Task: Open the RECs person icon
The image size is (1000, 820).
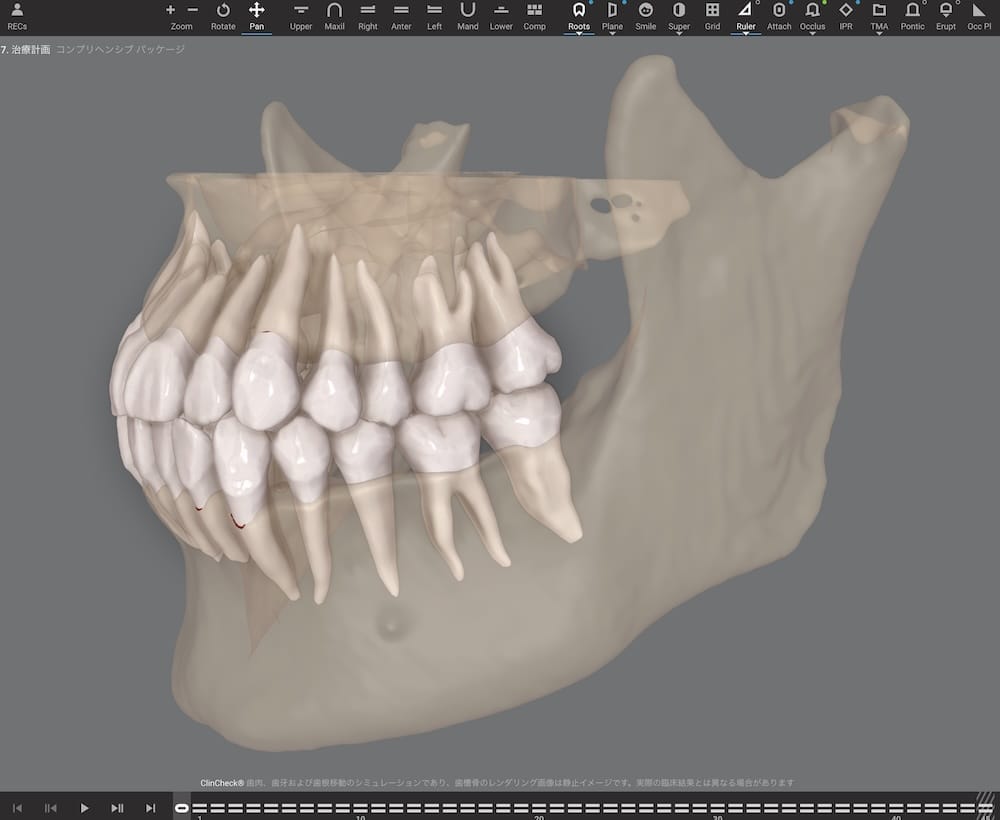Action: 17,10
